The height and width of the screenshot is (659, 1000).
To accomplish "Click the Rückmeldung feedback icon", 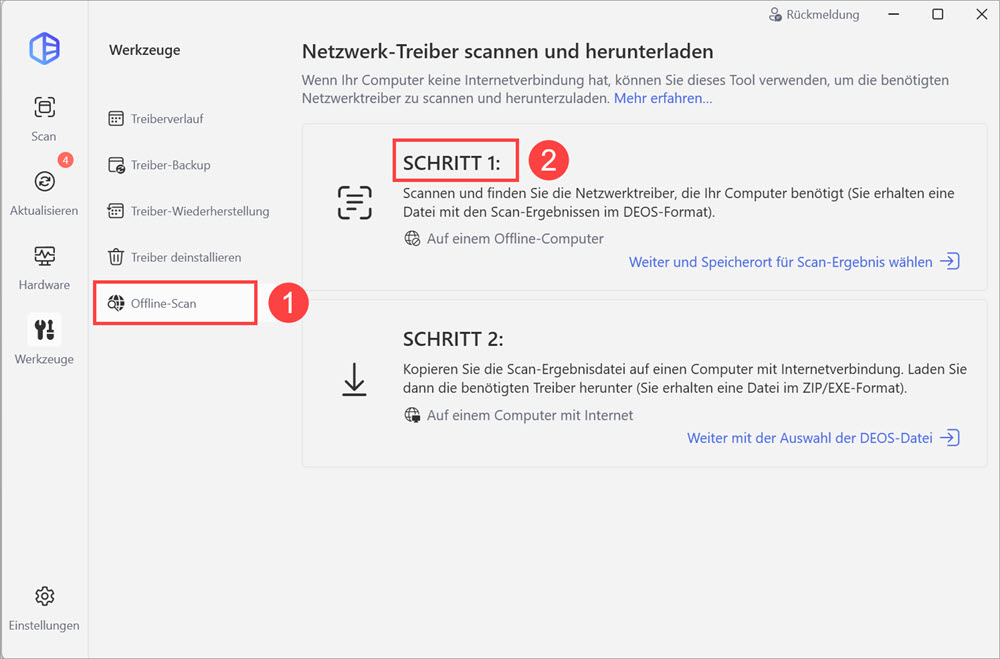I will pos(775,15).
